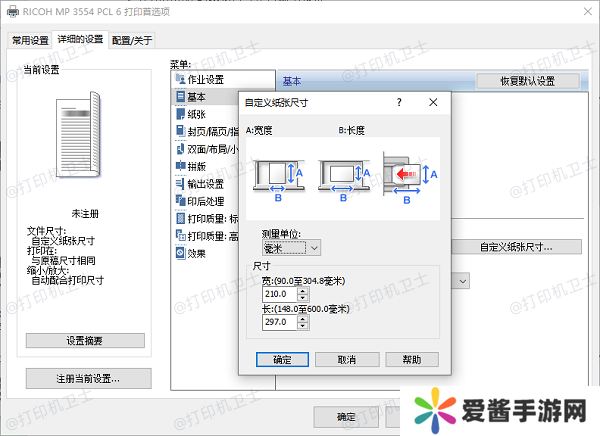Click the 宽 width input field showing 210.0
The image size is (600, 436).
(272, 294)
